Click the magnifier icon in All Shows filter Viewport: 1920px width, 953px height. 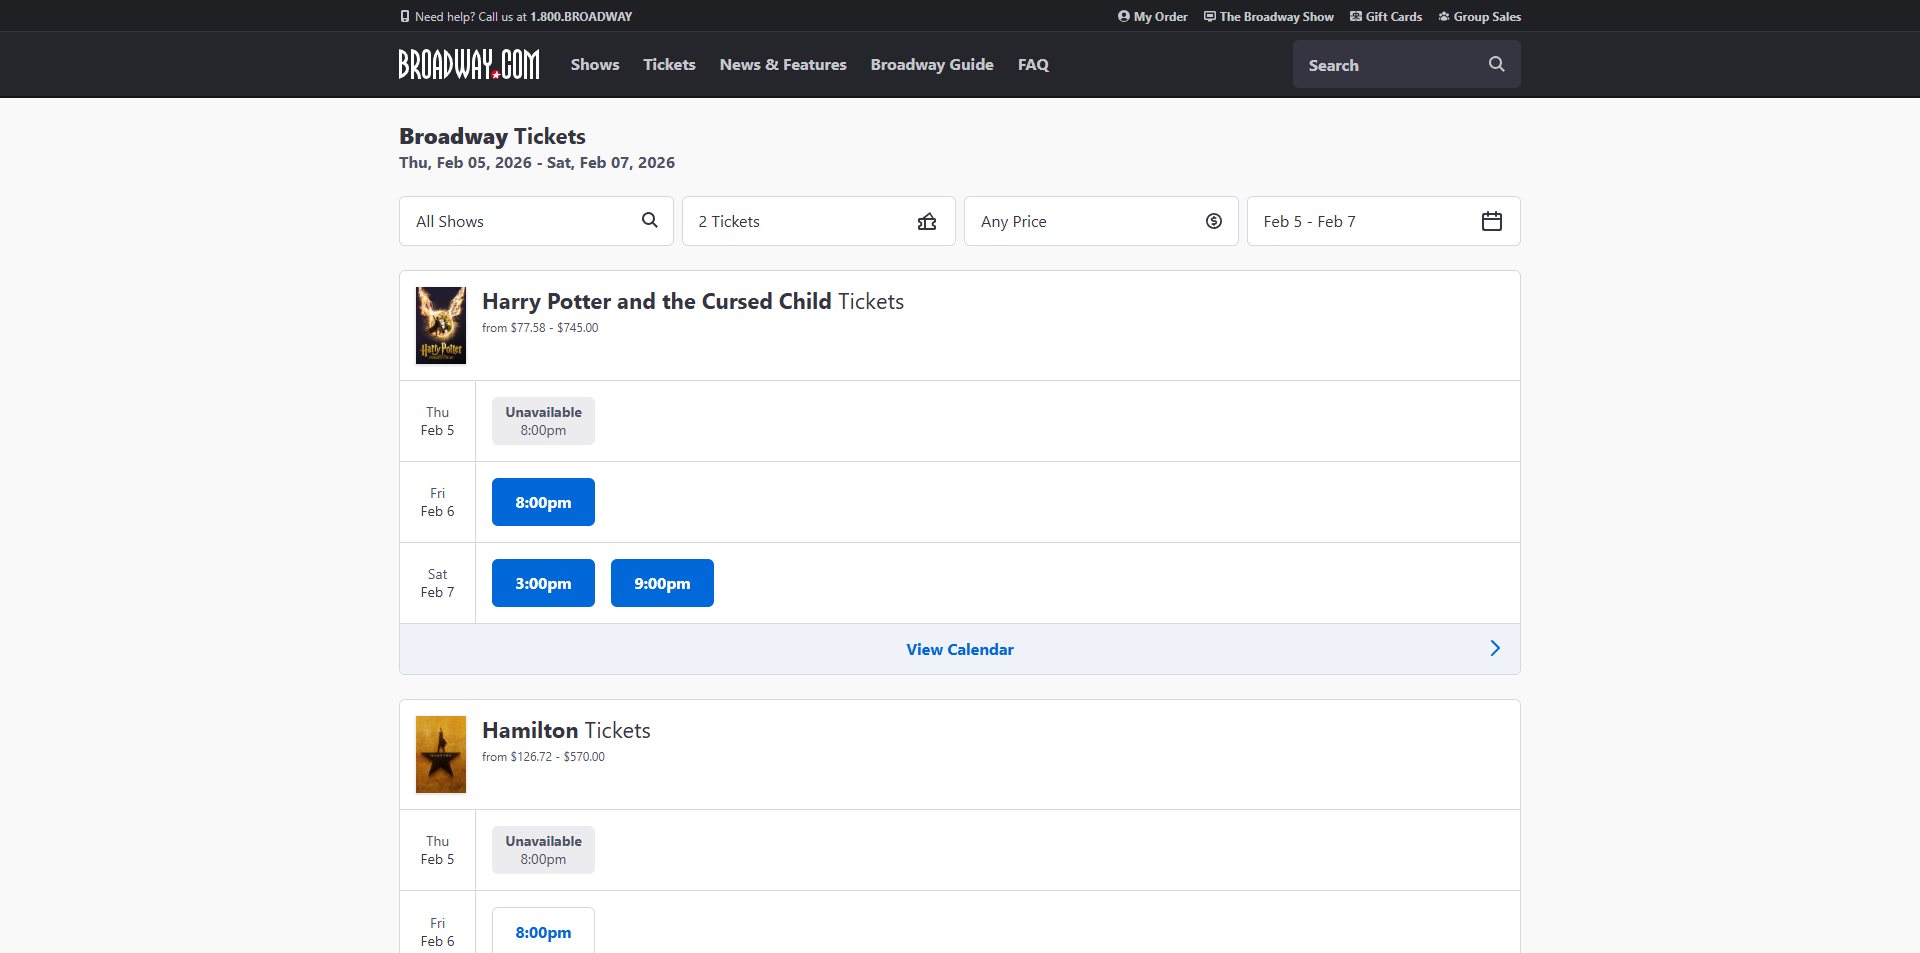[x=649, y=221]
